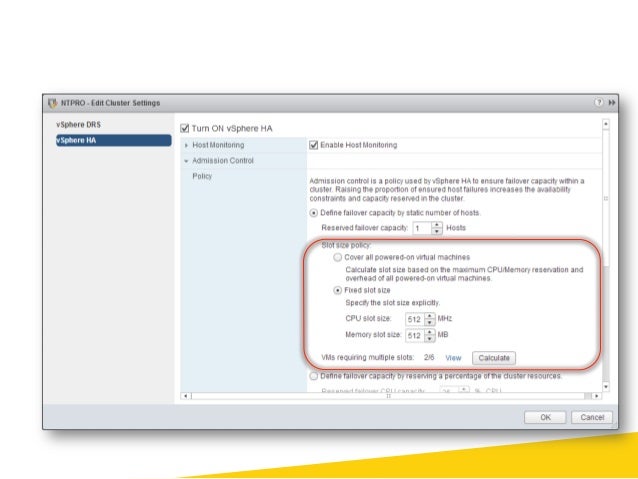Screen dimensions: 638x479
Task: Increase Memory slot size with up arrow
Action: (430, 332)
